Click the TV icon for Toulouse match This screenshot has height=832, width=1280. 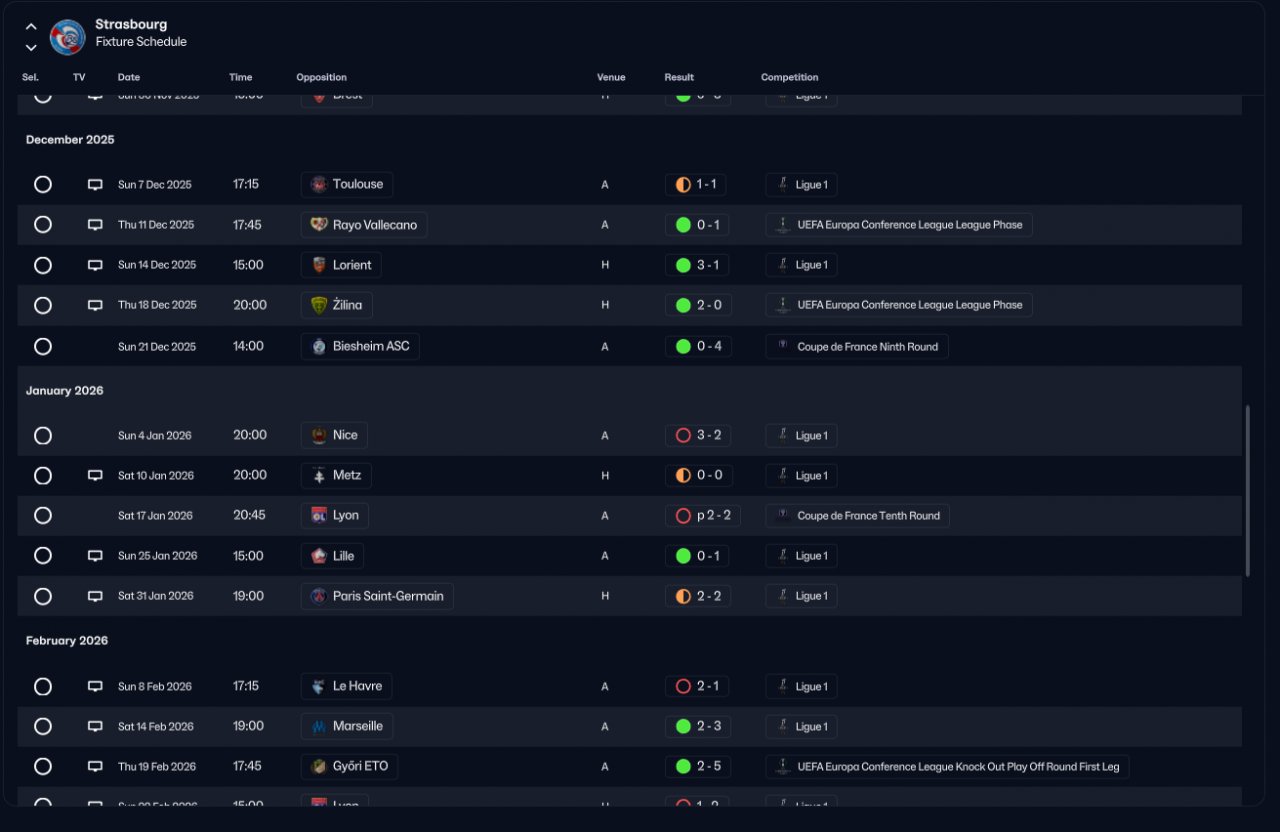[95, 185]
